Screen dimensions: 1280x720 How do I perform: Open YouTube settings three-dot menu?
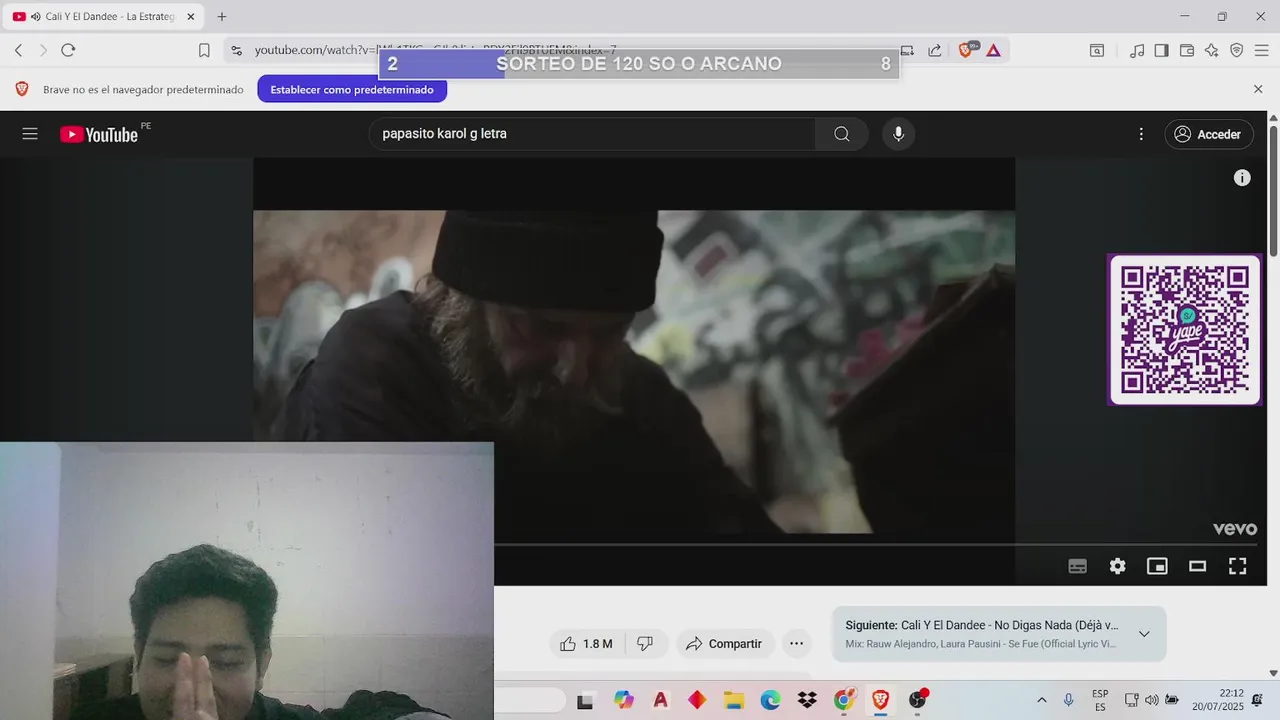coord(1141,134)
